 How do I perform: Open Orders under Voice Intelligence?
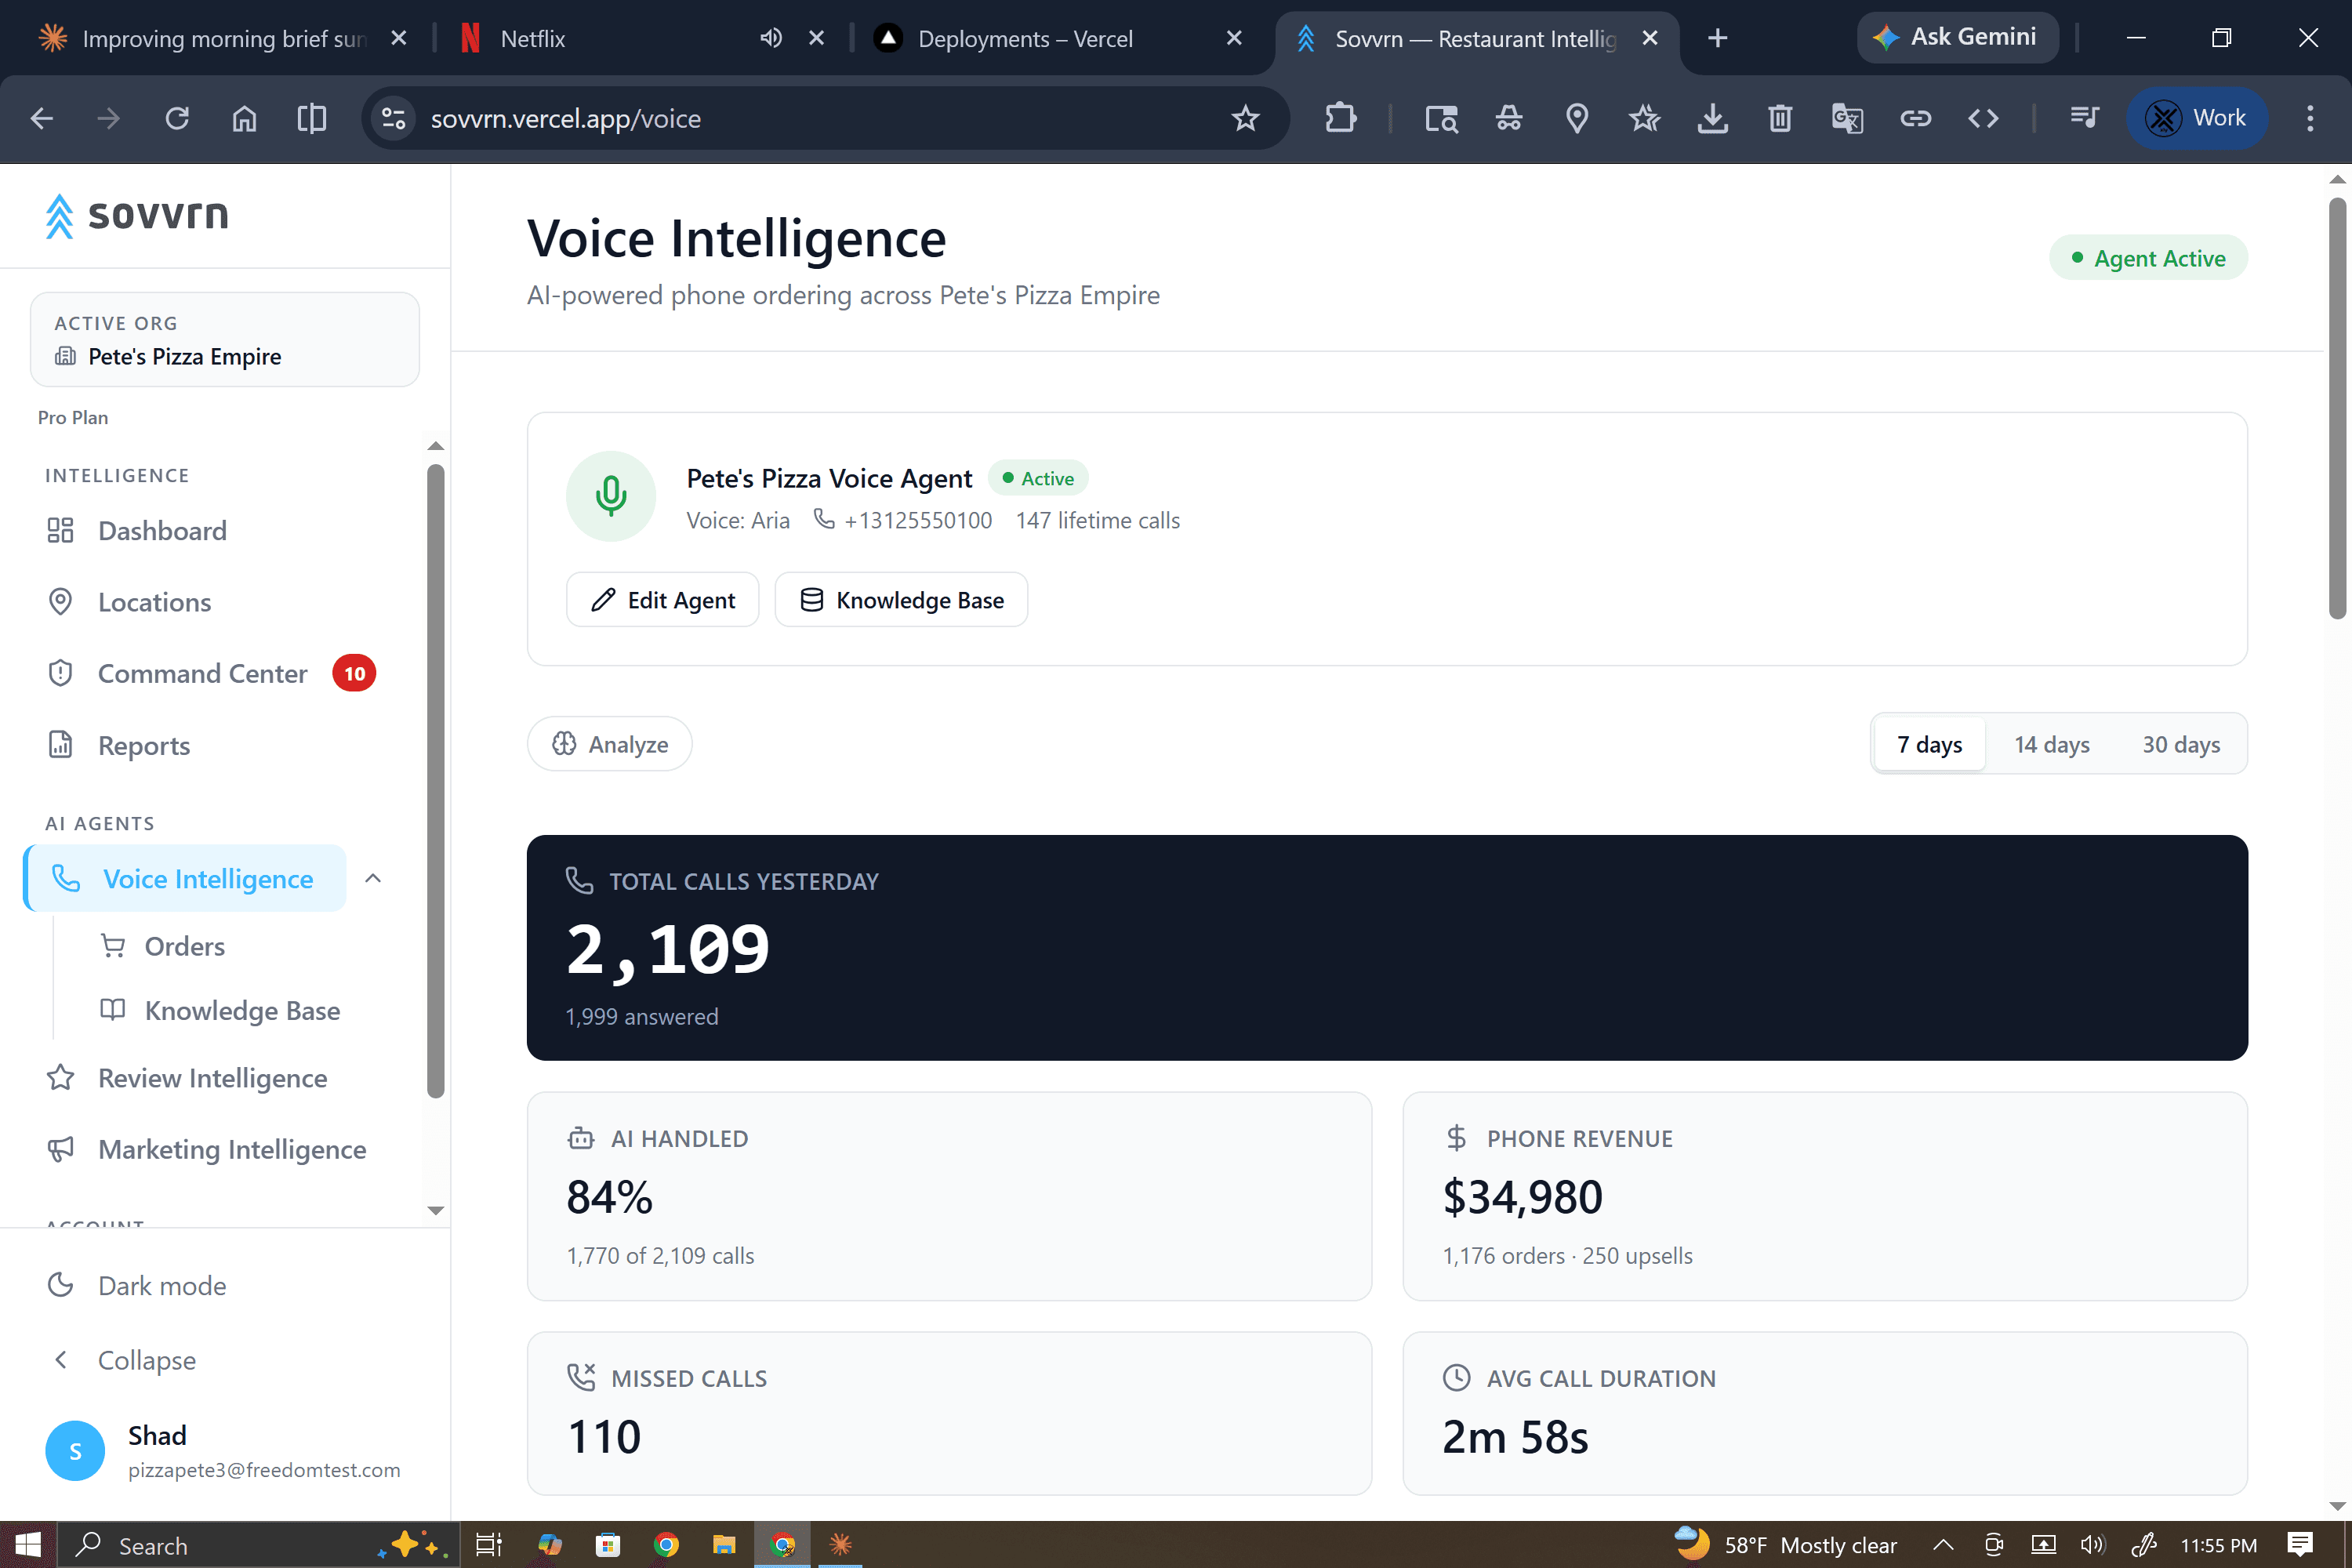point(185,945)
